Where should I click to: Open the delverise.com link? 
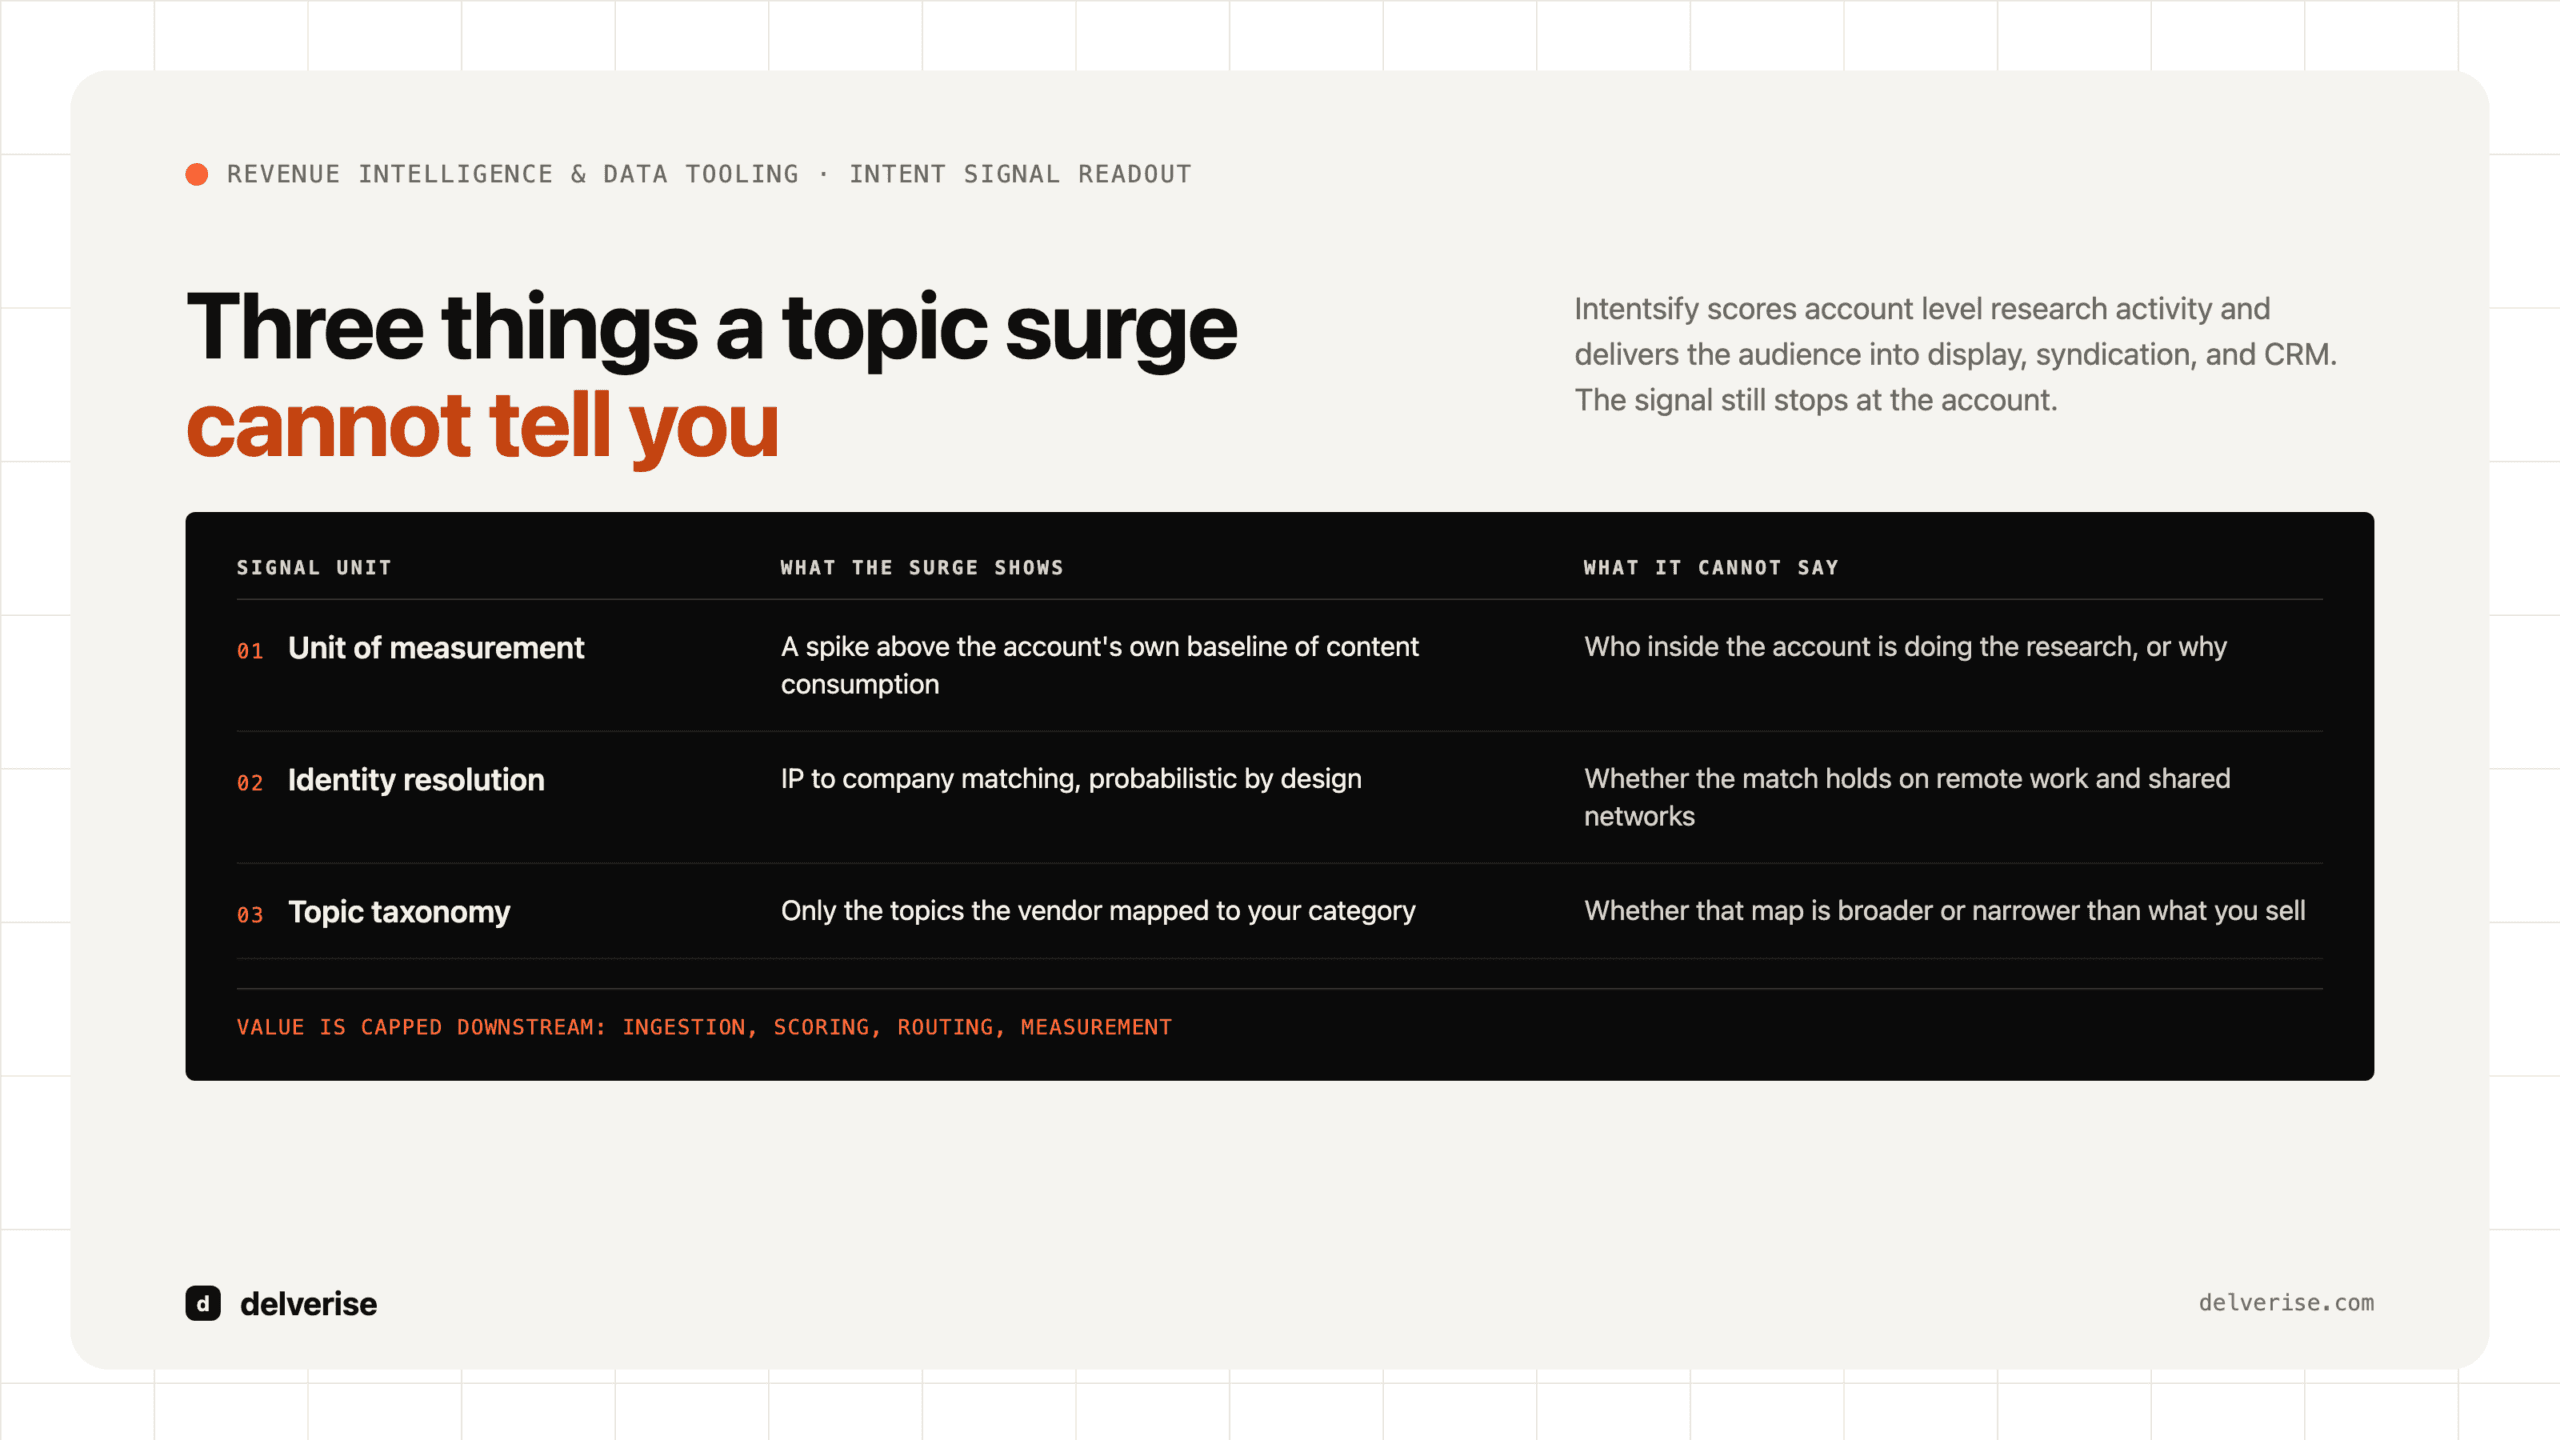click(x=2285, y=1303)
